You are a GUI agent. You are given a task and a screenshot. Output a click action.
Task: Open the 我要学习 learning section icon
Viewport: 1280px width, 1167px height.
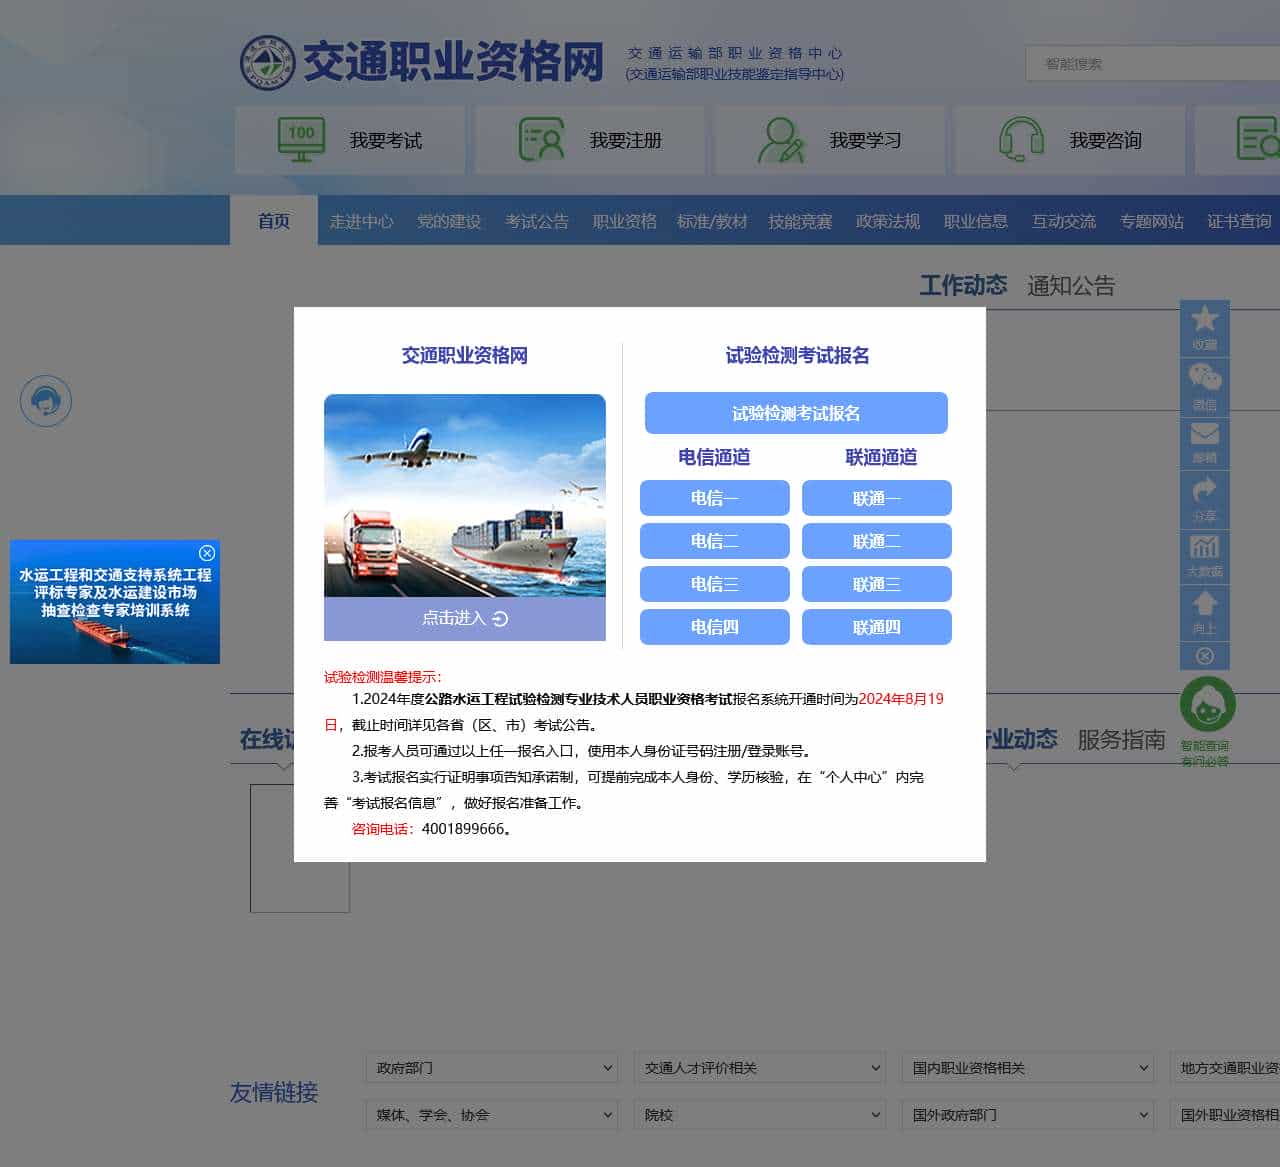pyautogui.click(x=779, y=139)
